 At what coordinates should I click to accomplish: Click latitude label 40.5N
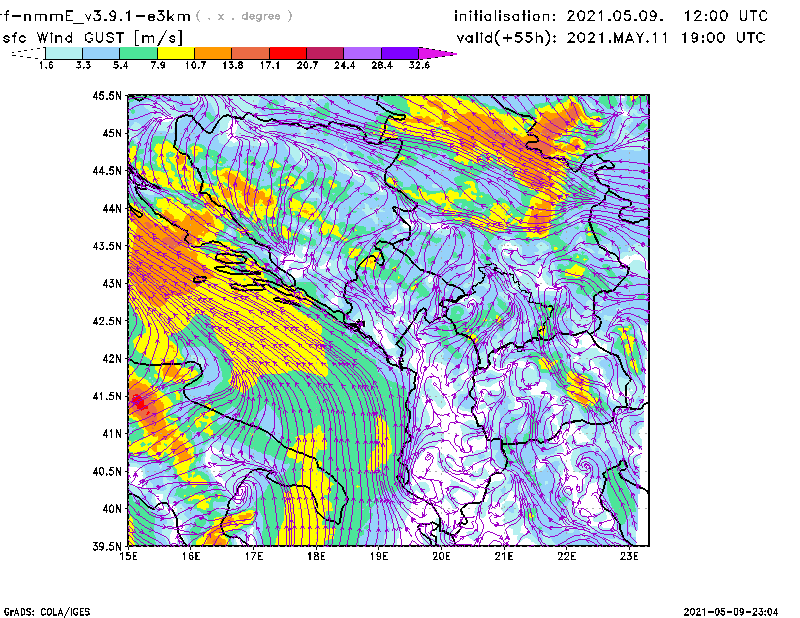(x=107, y=471)
